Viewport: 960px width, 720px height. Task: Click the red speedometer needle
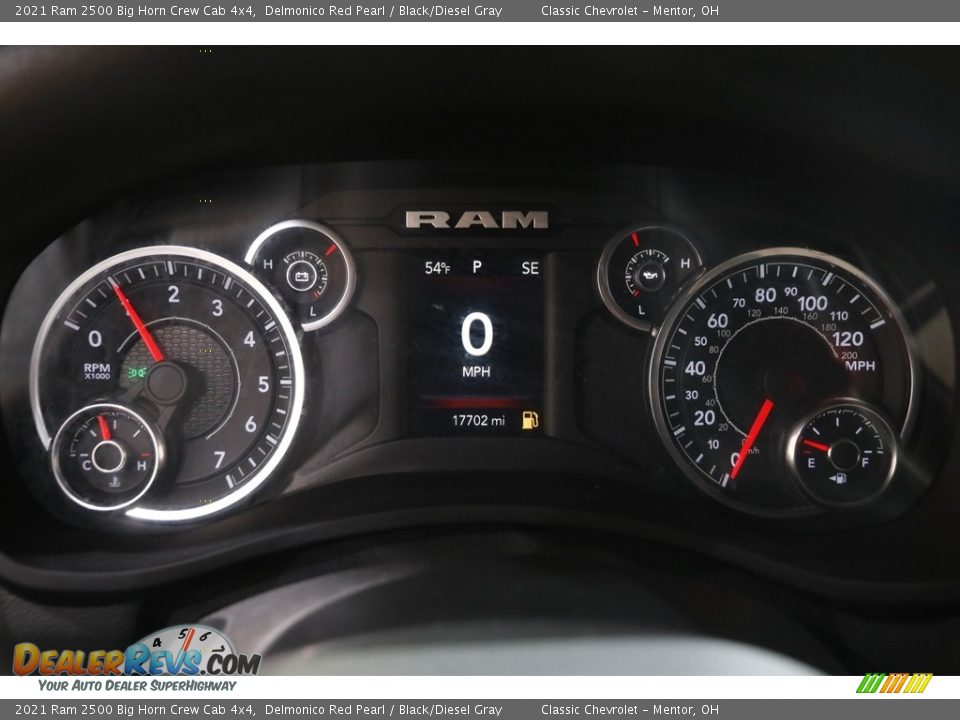(x=752, y=439)
